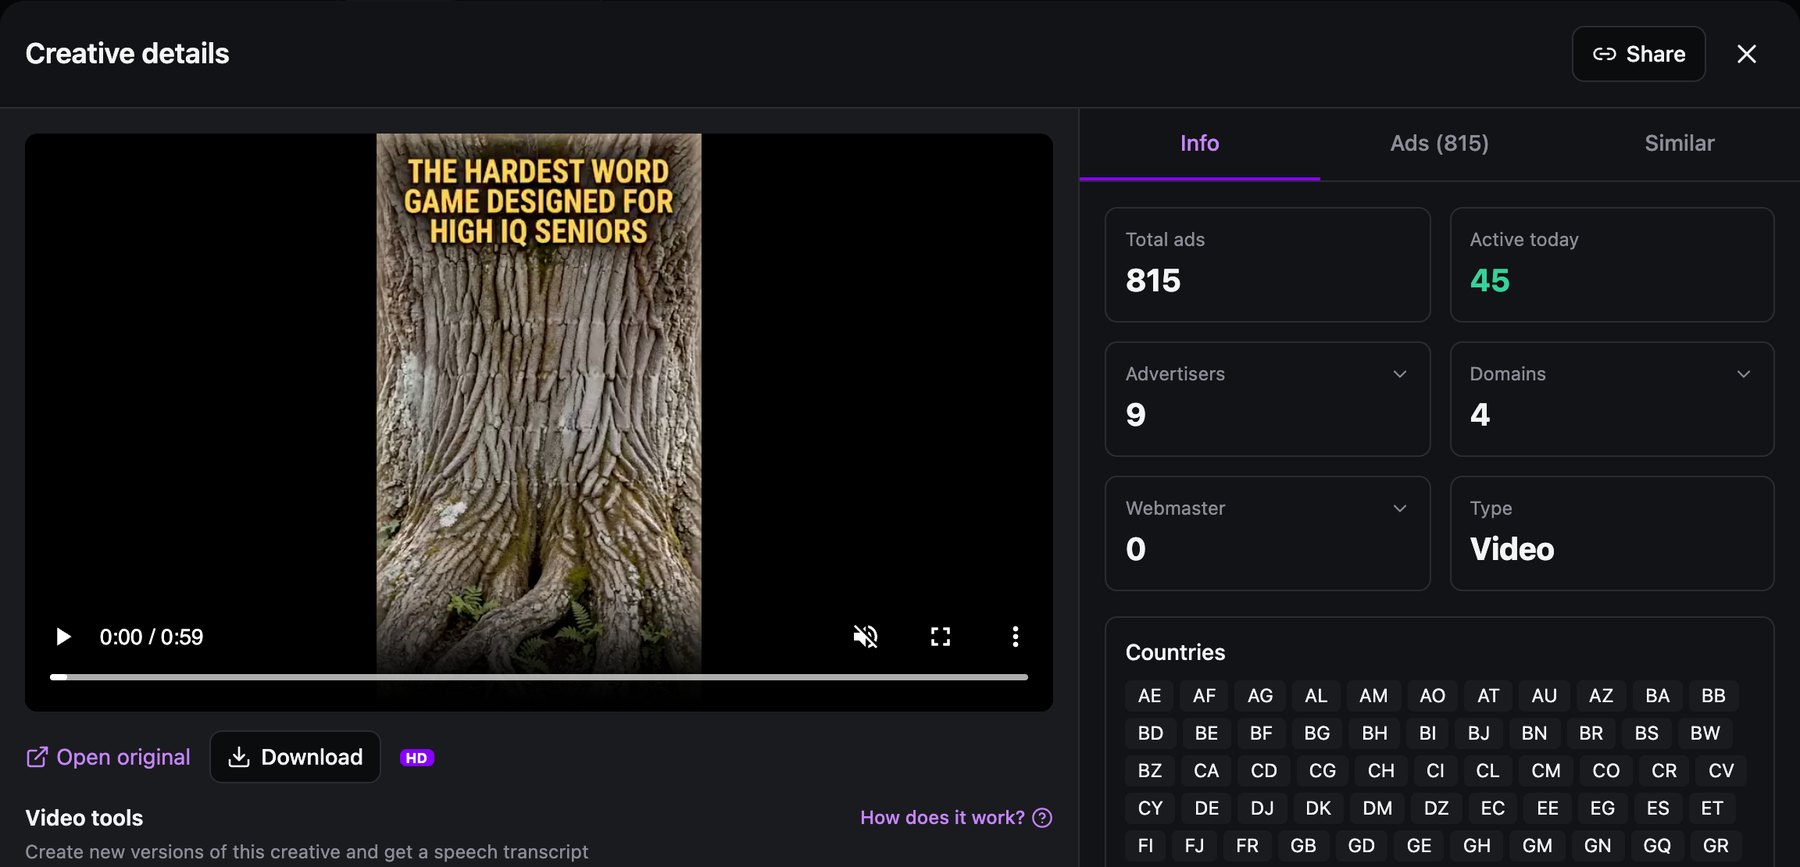The height and width of the screenshot is (867, 1800).
Task: Select country tag BB
Action: click(1713, 696)
